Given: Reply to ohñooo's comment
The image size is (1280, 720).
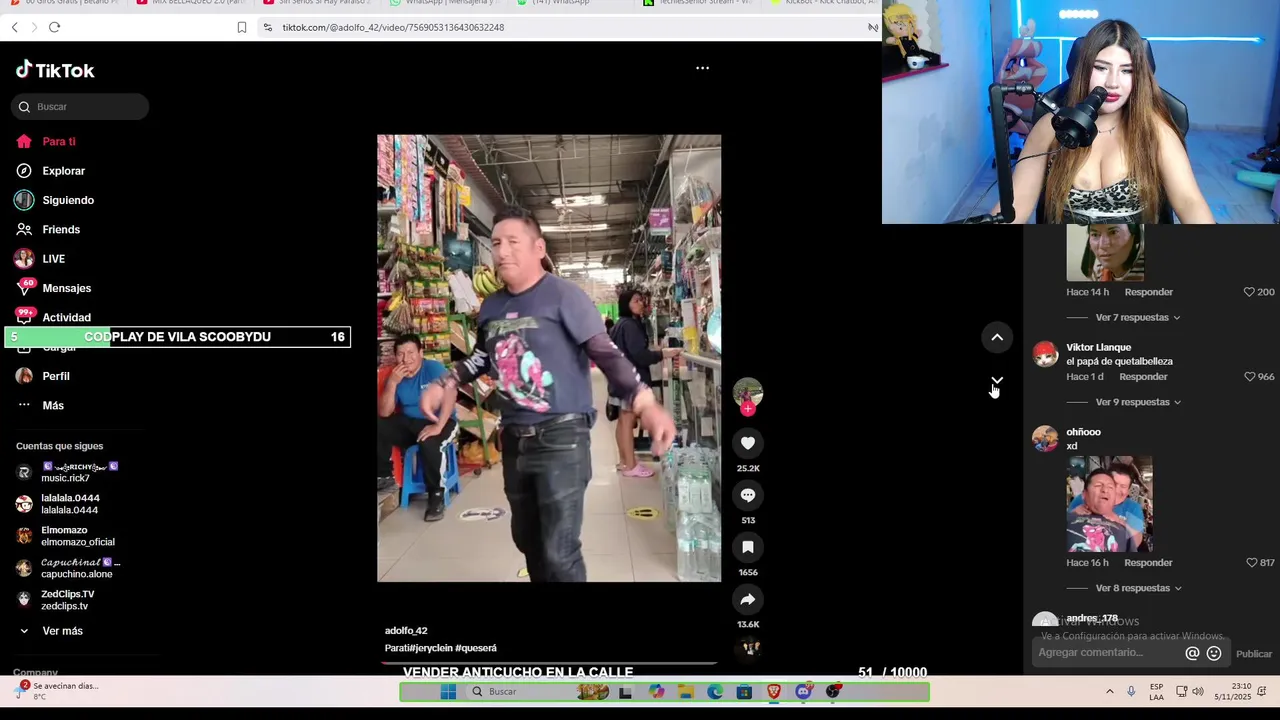Looking at the screenshot, I should click(x=1148, y=563).
